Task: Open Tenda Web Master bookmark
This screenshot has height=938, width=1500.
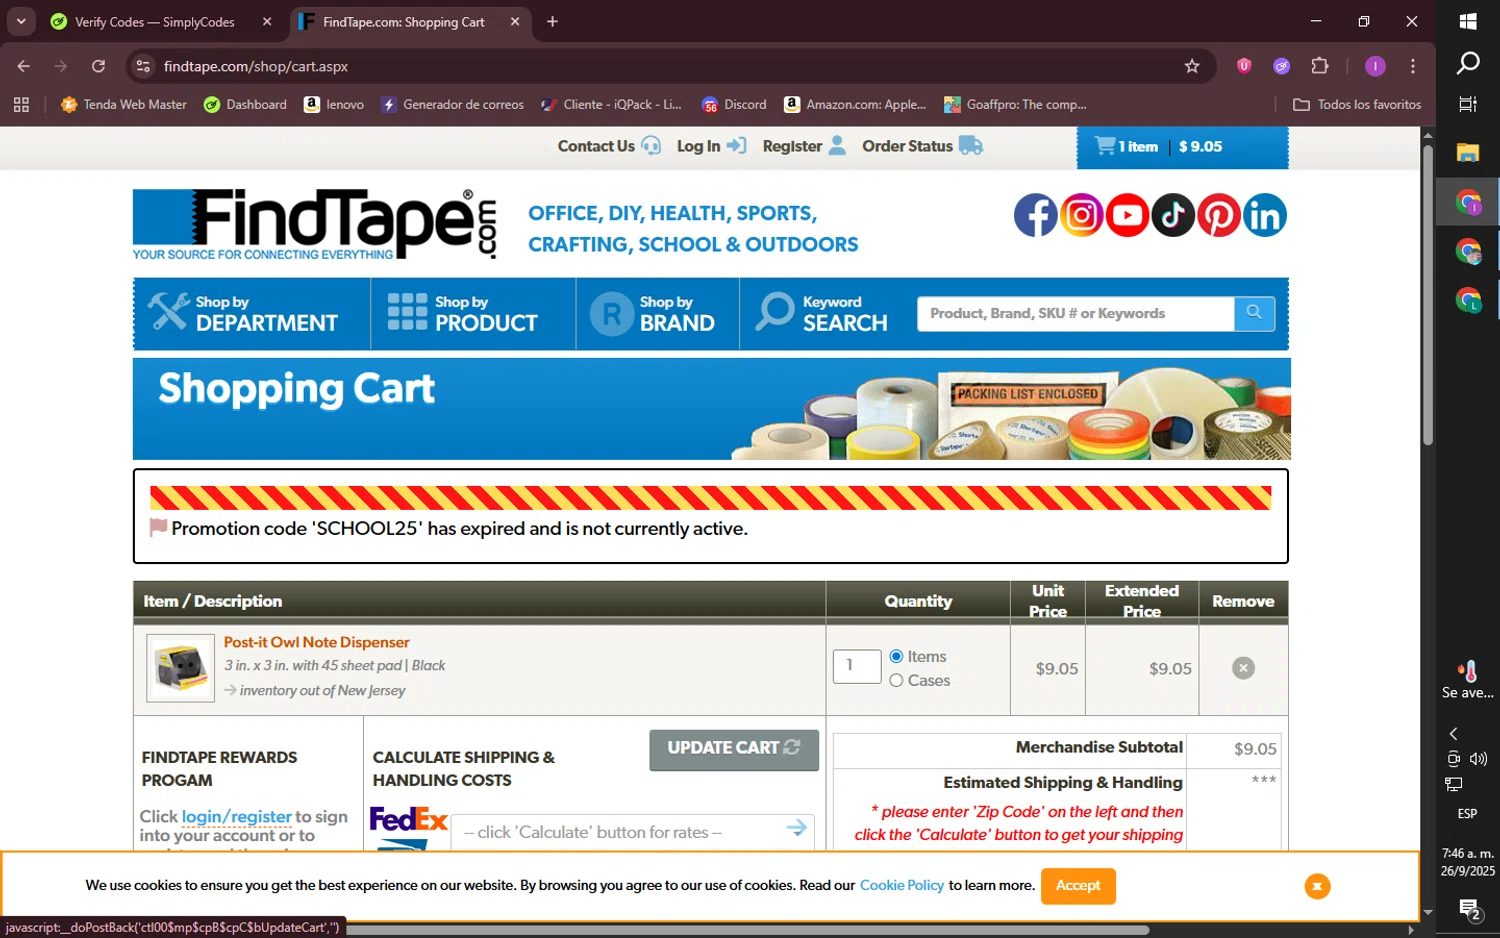Action: 124,104
